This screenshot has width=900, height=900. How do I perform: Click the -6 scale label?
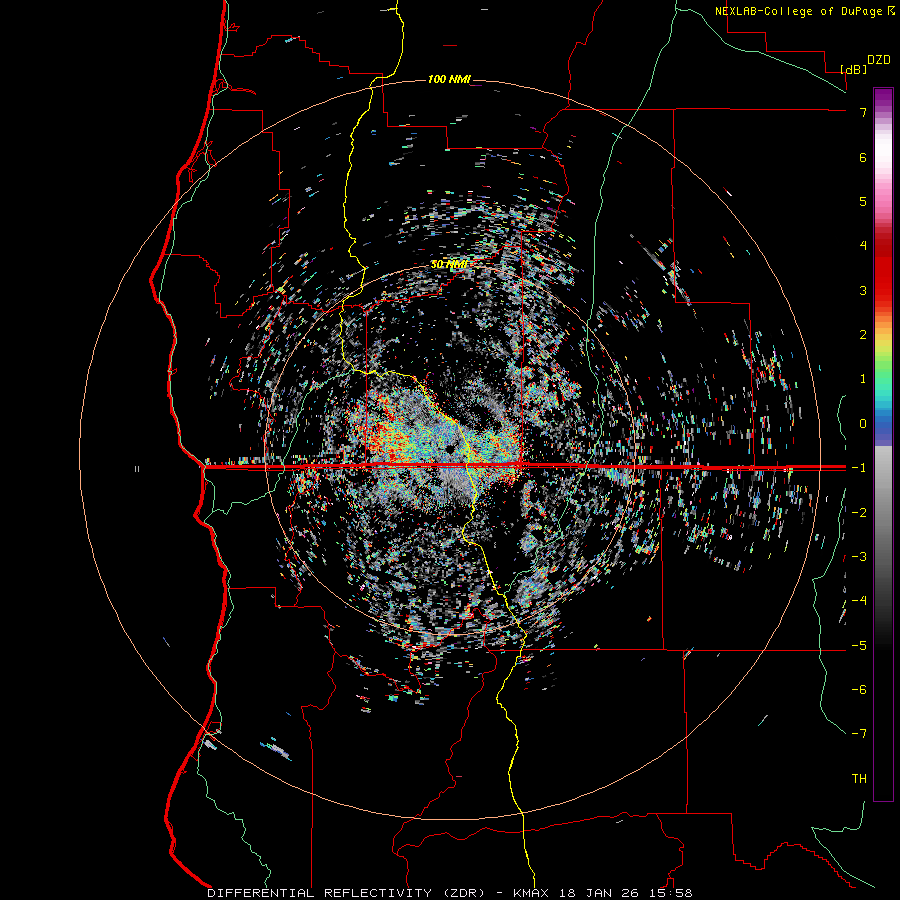coord(859,689)
